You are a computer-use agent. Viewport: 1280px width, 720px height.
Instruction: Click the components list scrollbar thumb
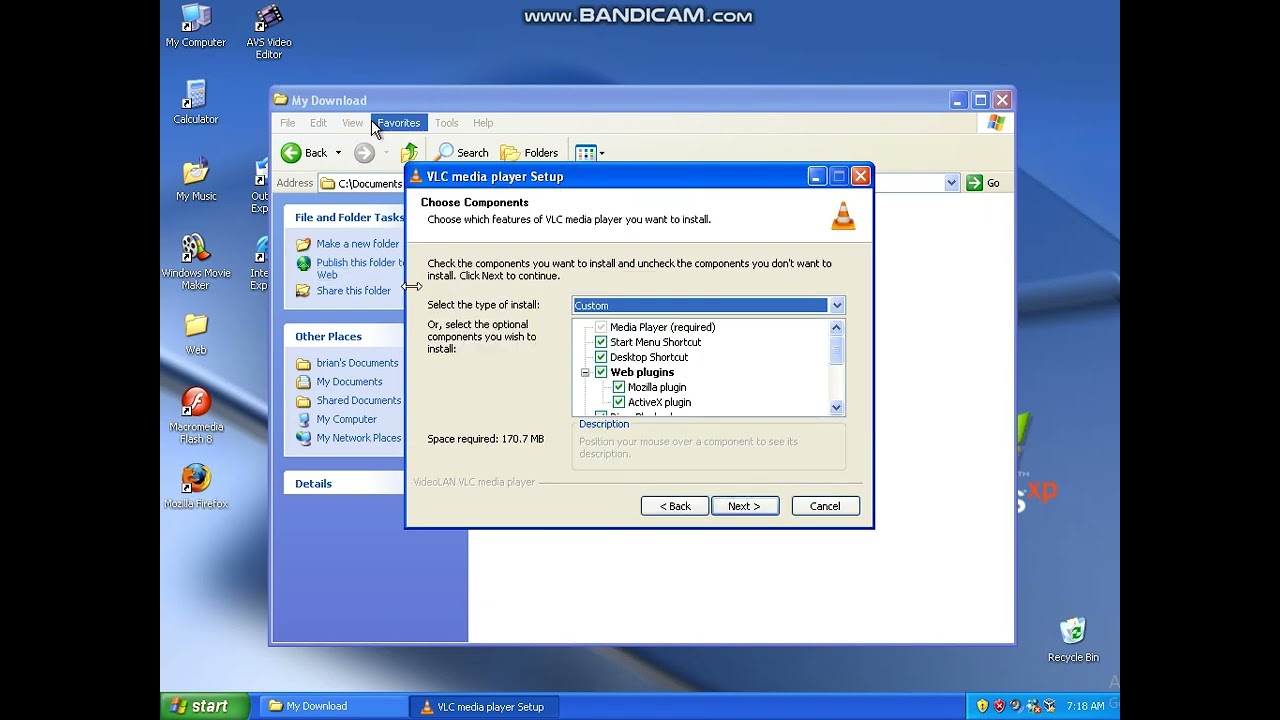pos(837,349)
